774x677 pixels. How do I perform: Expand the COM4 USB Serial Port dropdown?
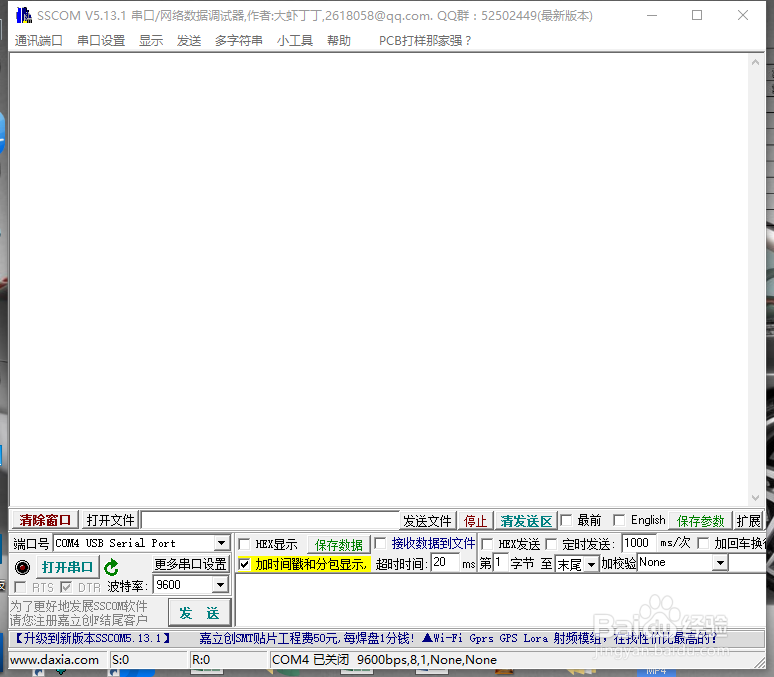pyautogui.click(x=222, y=543)
